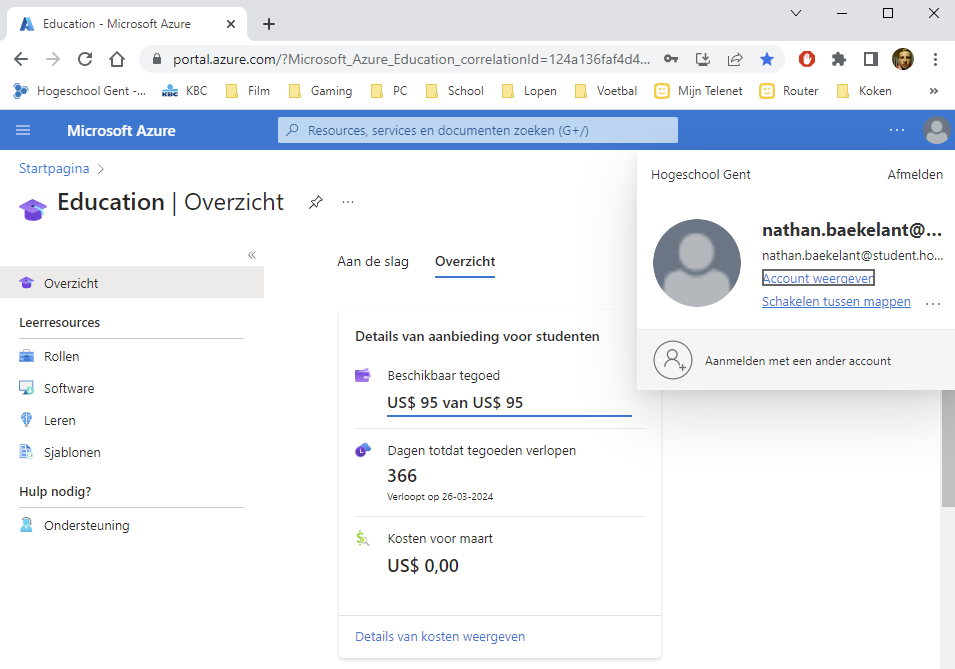Open the tab search dropdown arrow
Viewport: 955px width, 669px height.
coord(795,13)
